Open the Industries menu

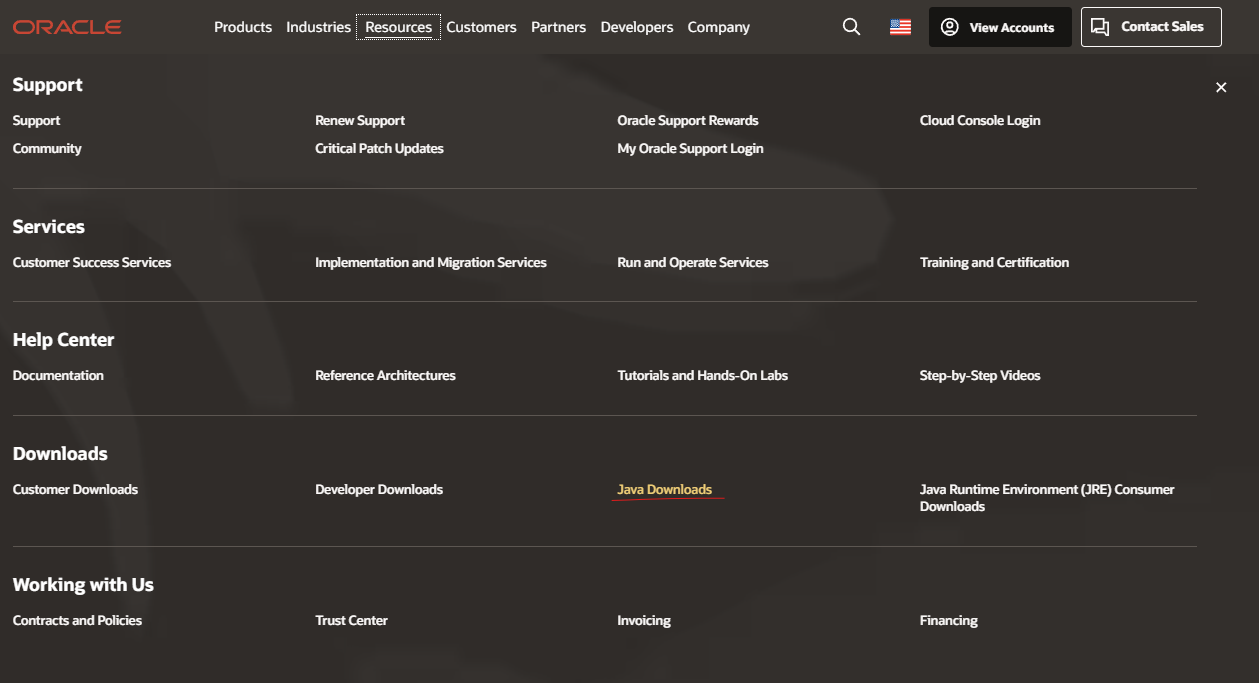[319, 27]
